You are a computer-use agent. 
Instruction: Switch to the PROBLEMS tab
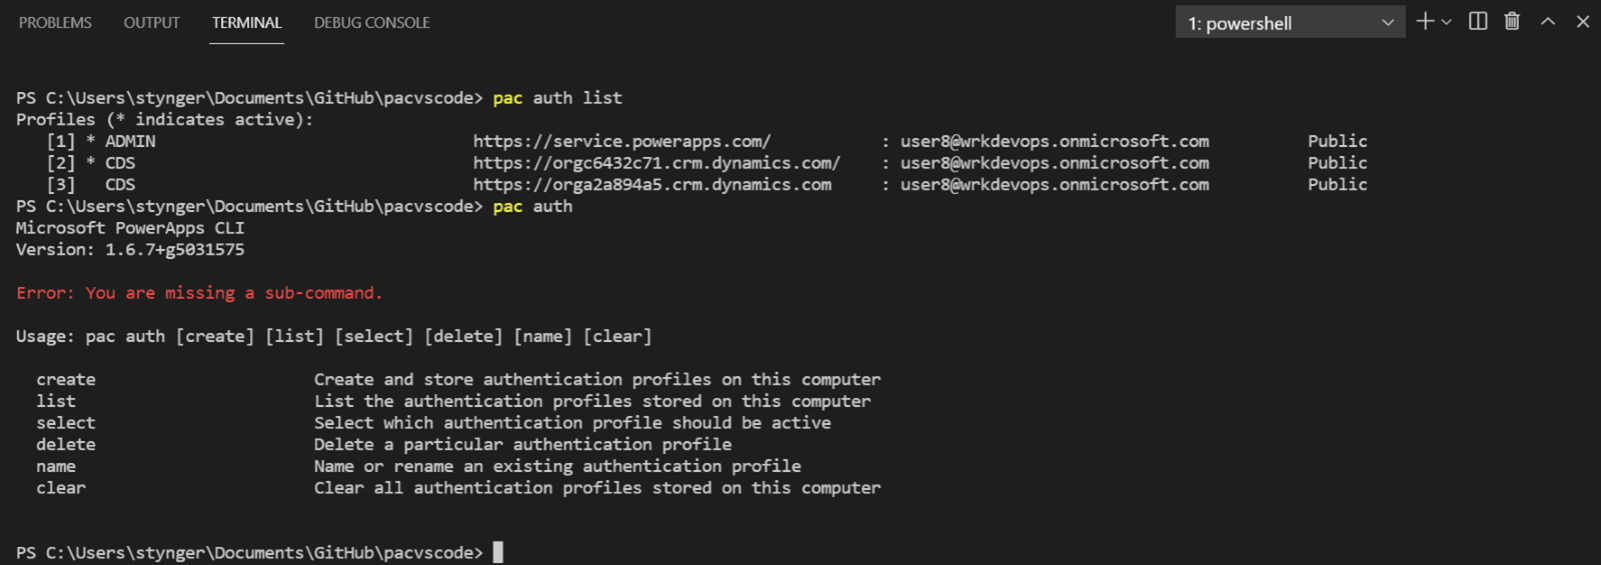(x=55, y=22)
